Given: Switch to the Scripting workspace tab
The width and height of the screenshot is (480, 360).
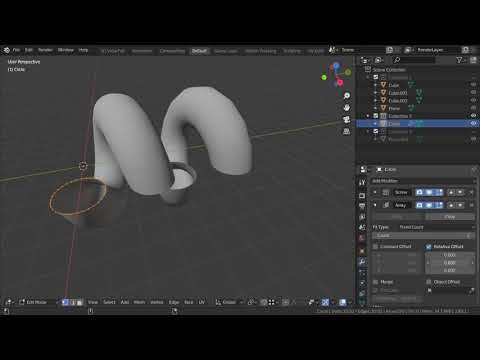Looking at the screenshot, I should coord(292,51).
